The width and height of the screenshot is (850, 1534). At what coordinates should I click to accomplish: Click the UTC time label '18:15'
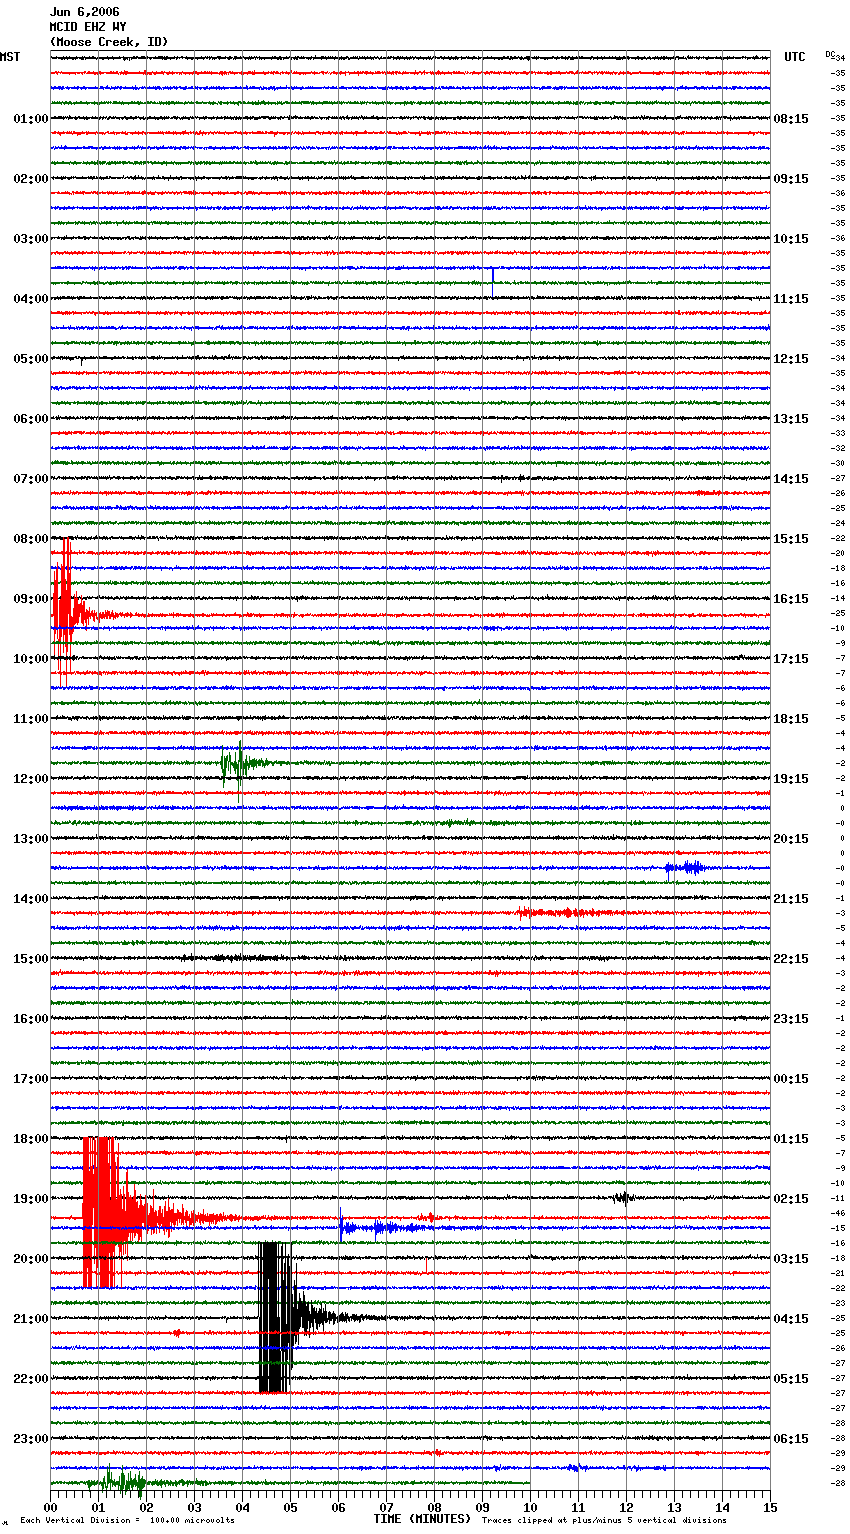click(791, 719)
